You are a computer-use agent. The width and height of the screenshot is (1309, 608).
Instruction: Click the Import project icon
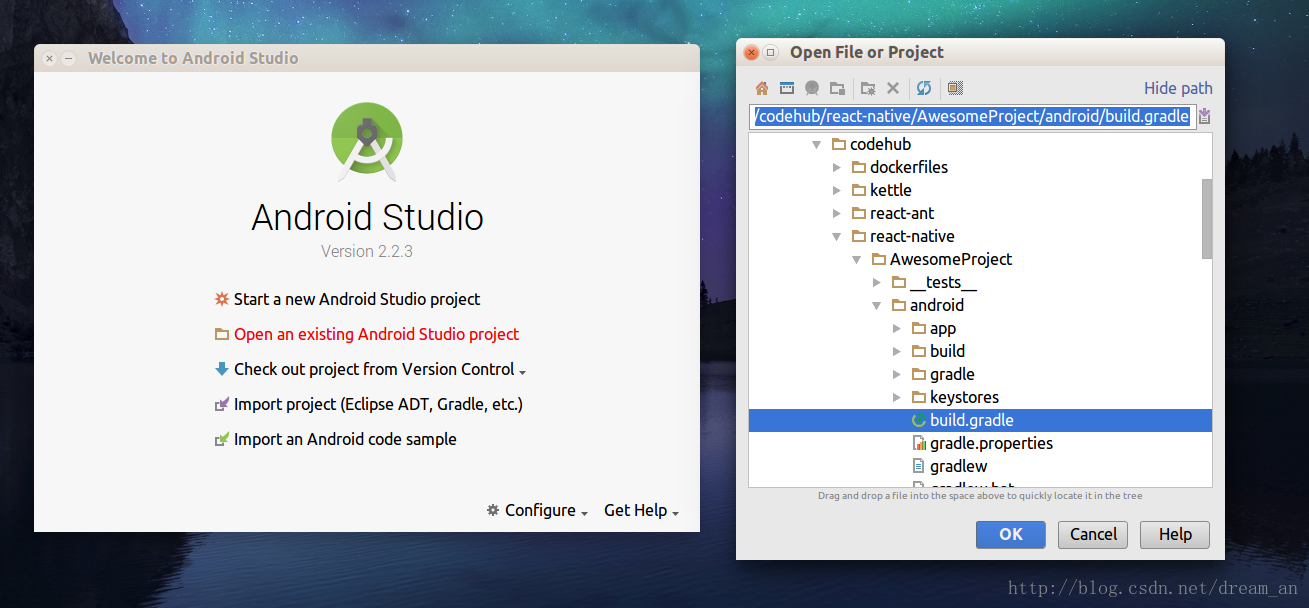pos(222,404)
